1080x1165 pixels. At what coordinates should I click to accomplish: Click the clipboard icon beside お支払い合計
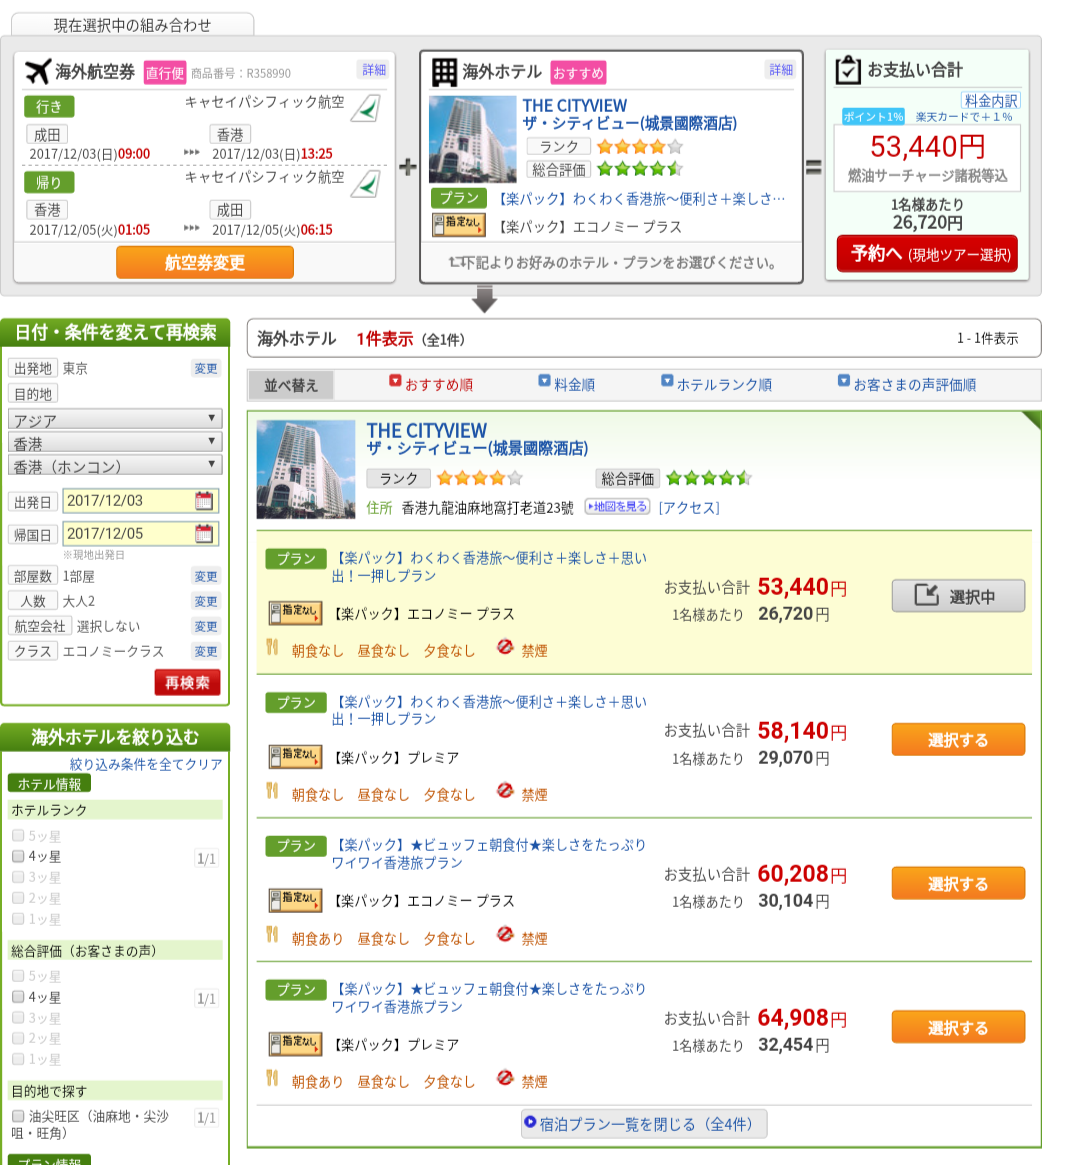[848, 70]
